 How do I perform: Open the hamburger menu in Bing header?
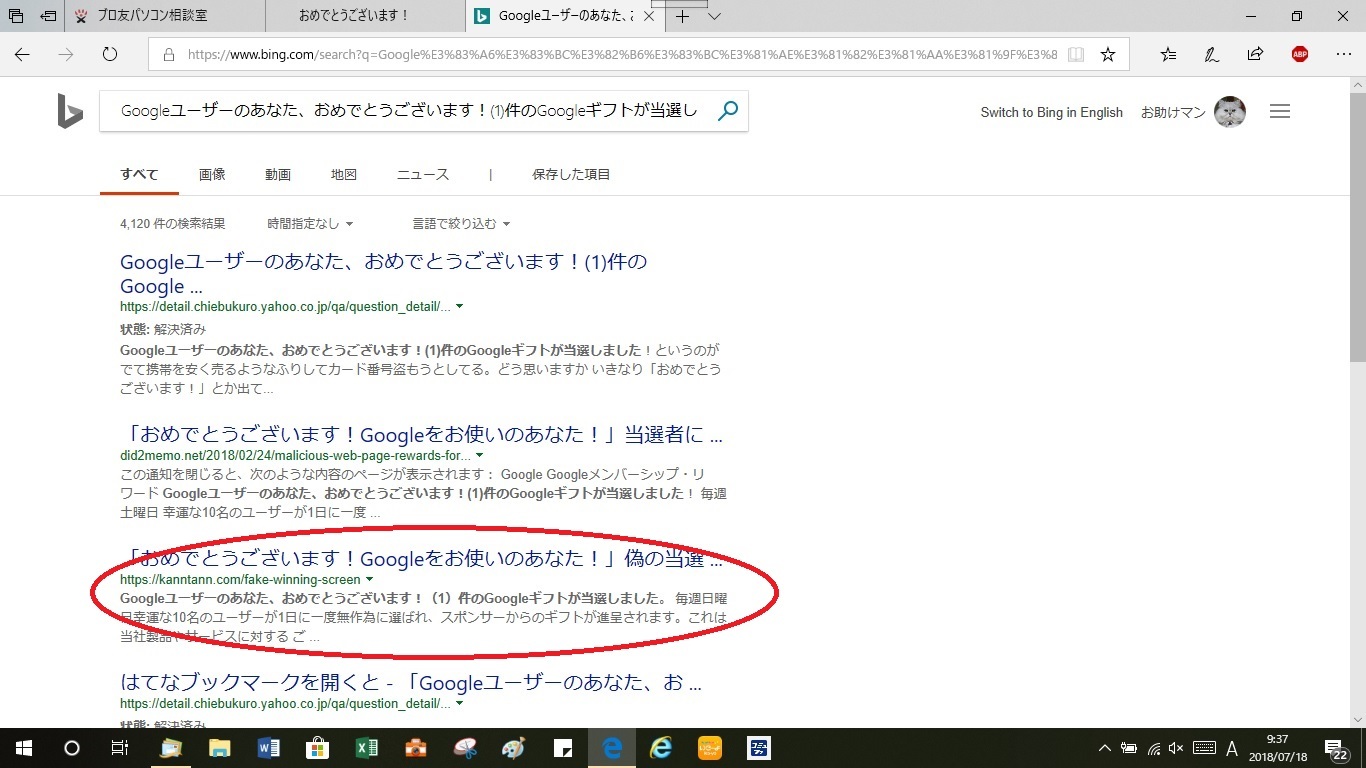pyautogui.click(x=1280, y=112)
